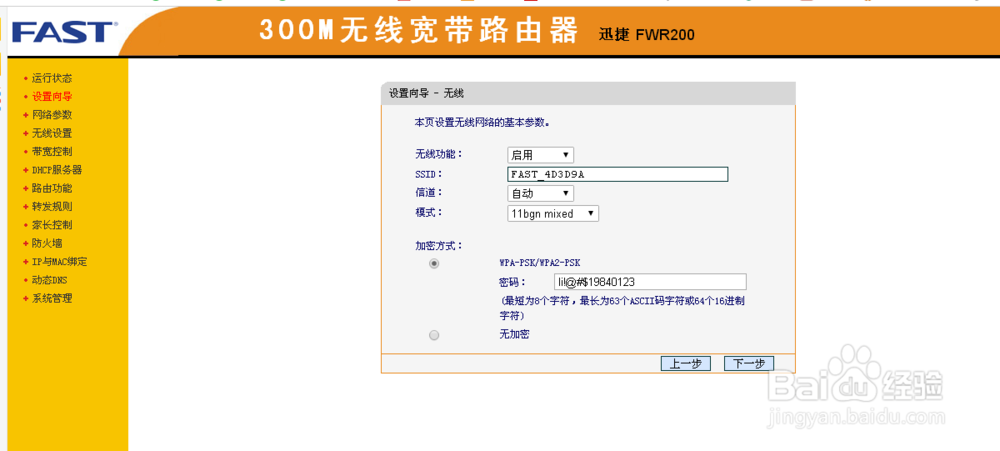This screenshot has width=1000, height=451.
Task: Expand 转发规则 menu
Action: click(52, 207)
